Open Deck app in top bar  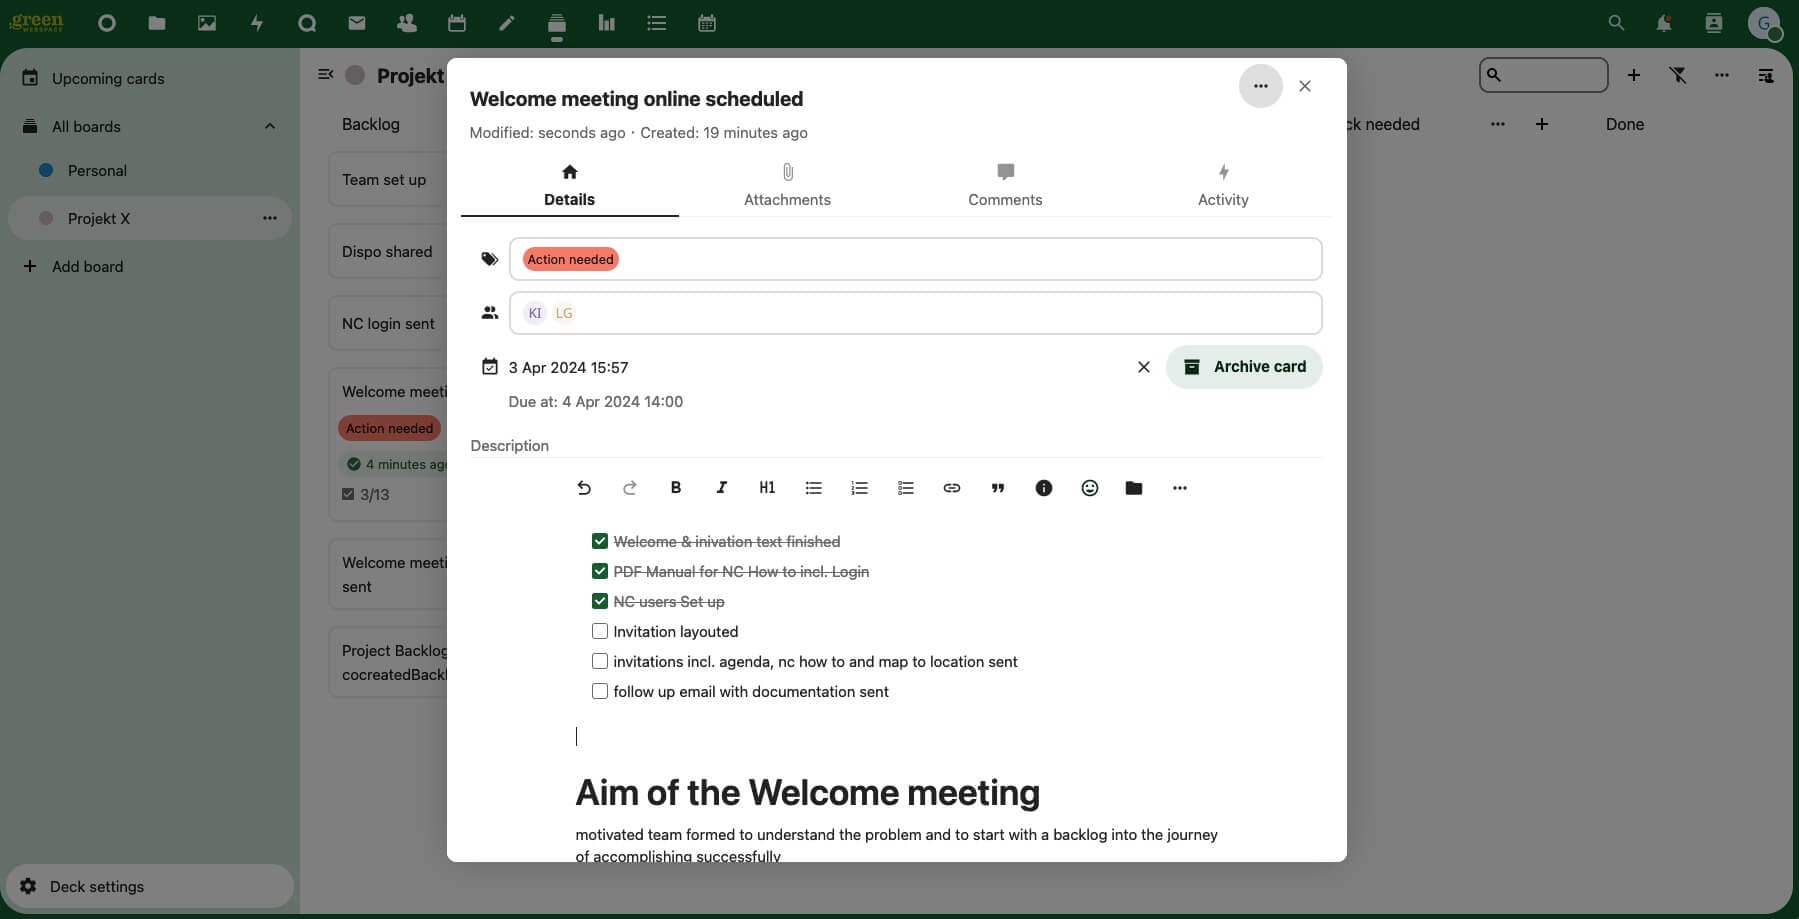pos(557,23)
